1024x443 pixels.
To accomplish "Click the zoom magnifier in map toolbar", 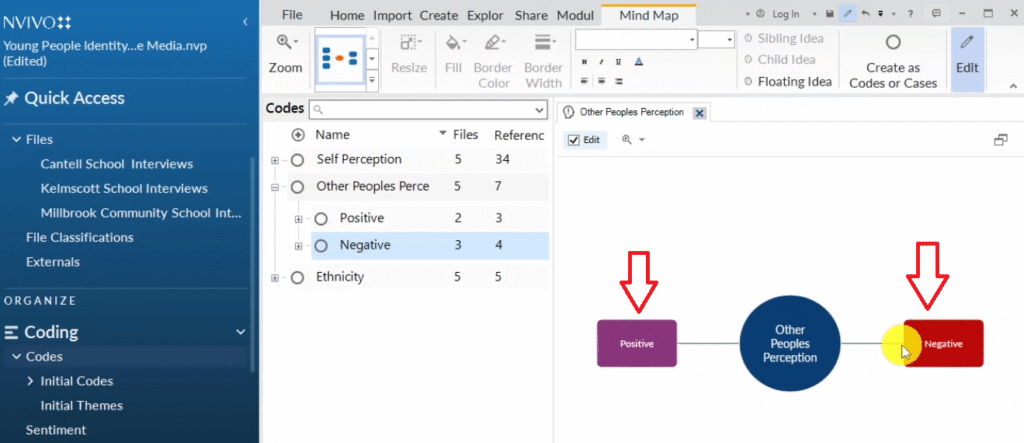I will pos(628,140).
